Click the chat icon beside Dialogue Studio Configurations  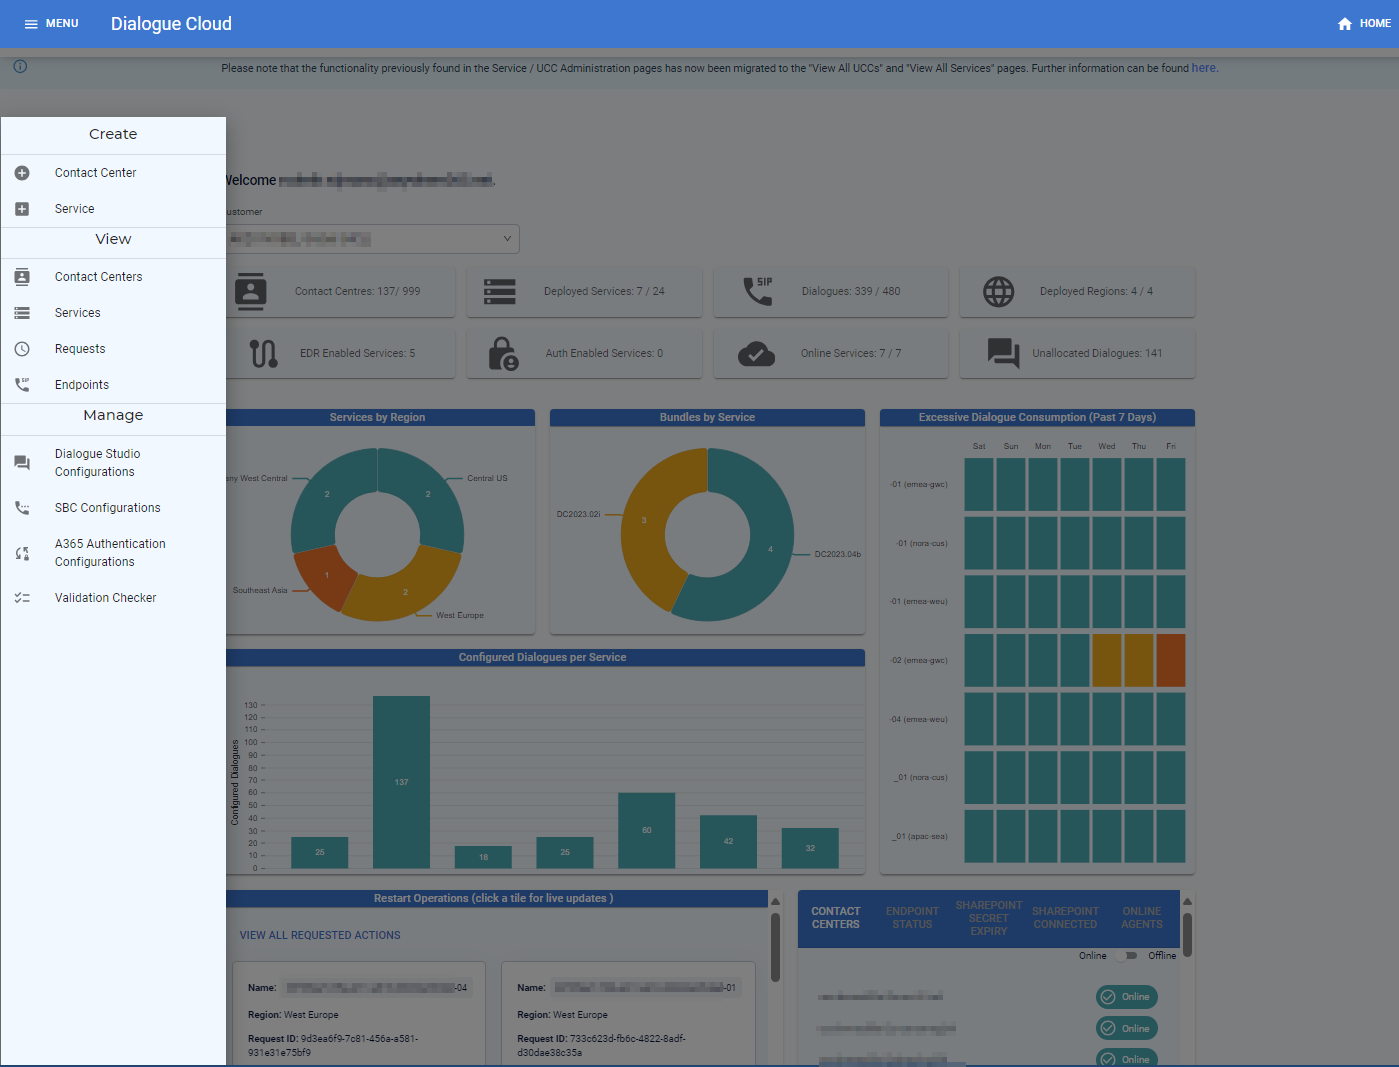point(22,463)
